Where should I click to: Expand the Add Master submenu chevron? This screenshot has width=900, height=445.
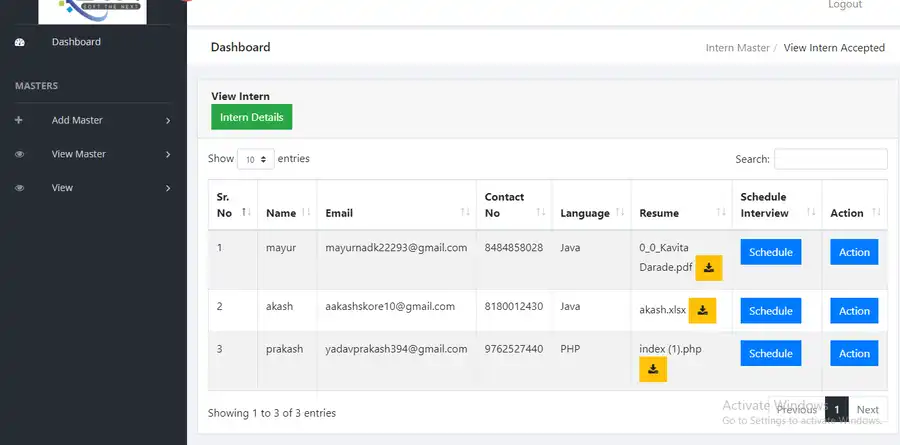click(x=168, y=121)
